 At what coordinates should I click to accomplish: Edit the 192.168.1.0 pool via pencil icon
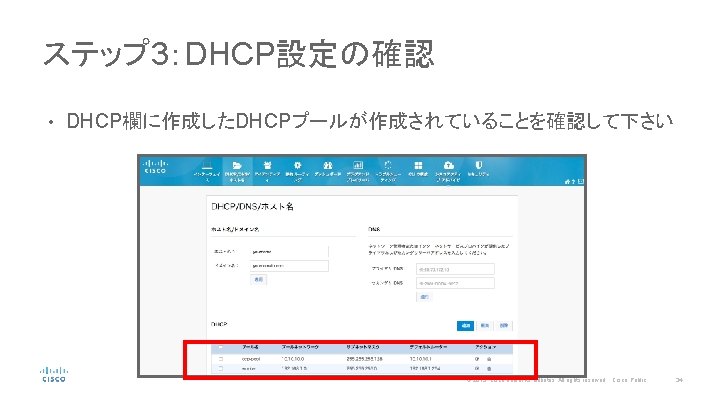point(477,369)
